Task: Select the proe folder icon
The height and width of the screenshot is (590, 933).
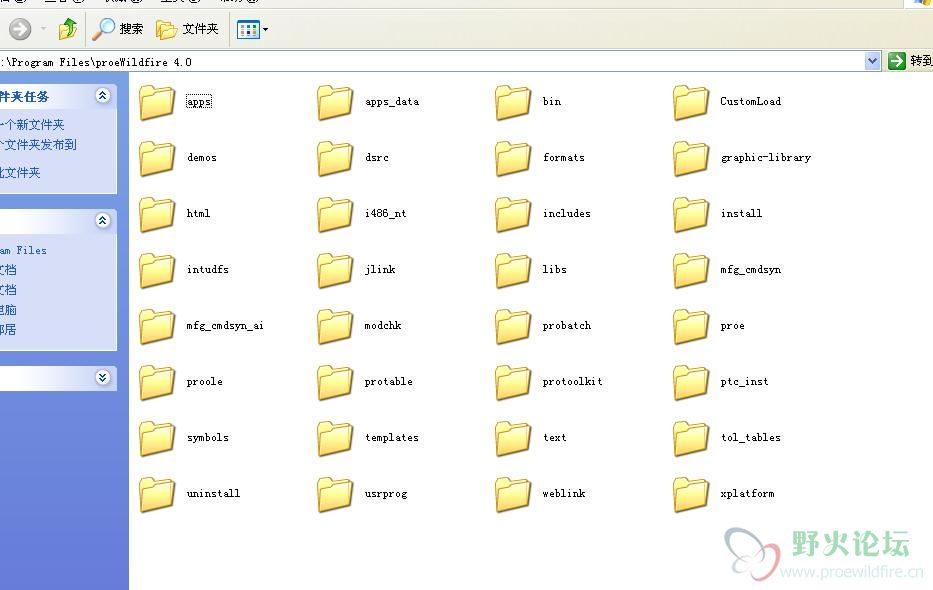Action: pos(691,327)
